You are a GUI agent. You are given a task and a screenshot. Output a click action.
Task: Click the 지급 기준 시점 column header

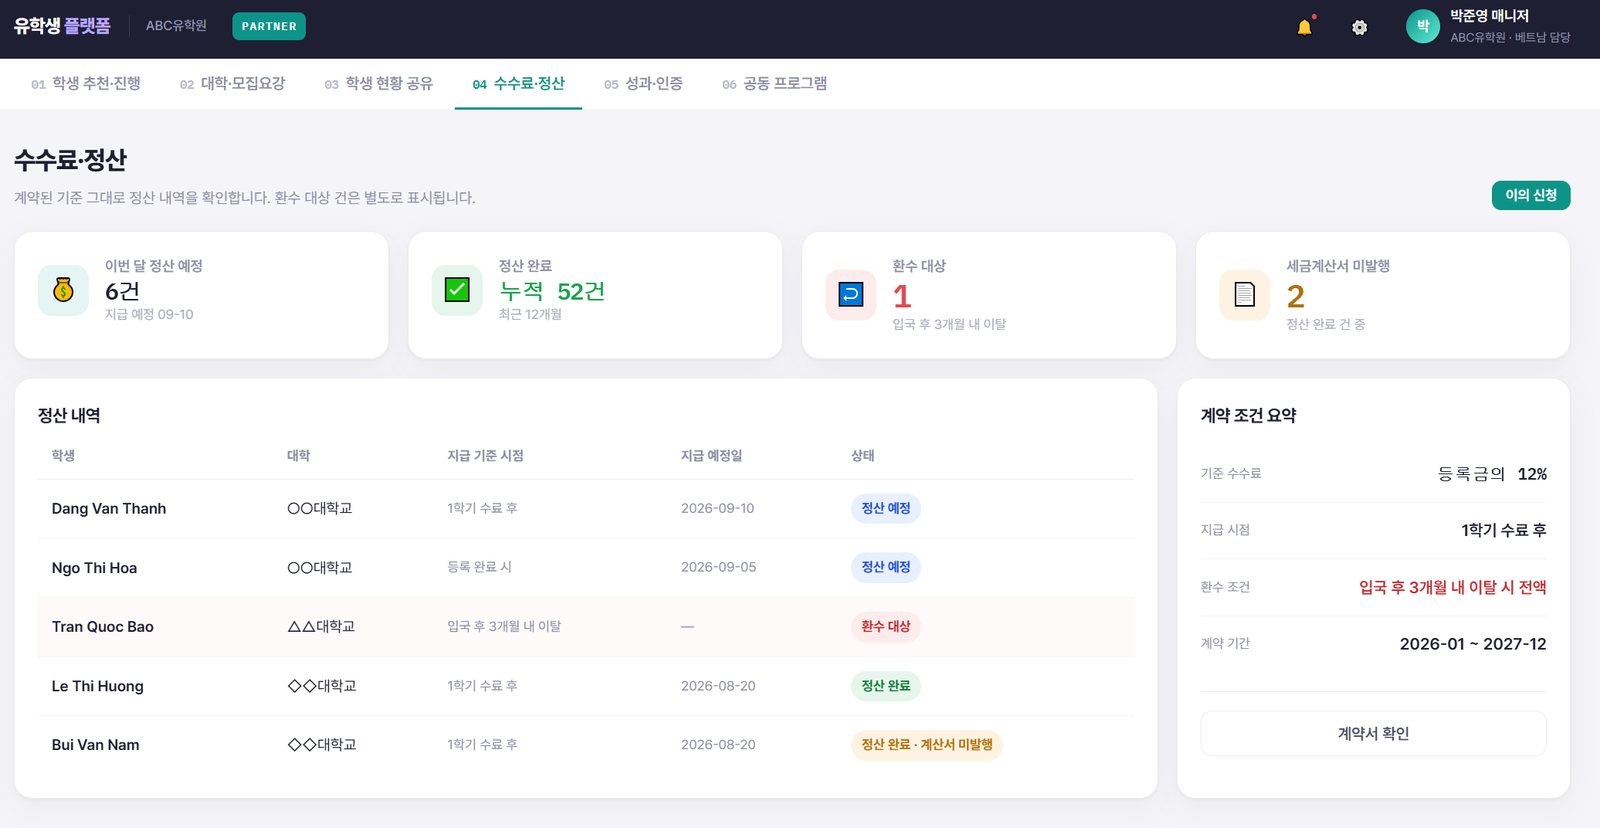(x=485, y=455)
